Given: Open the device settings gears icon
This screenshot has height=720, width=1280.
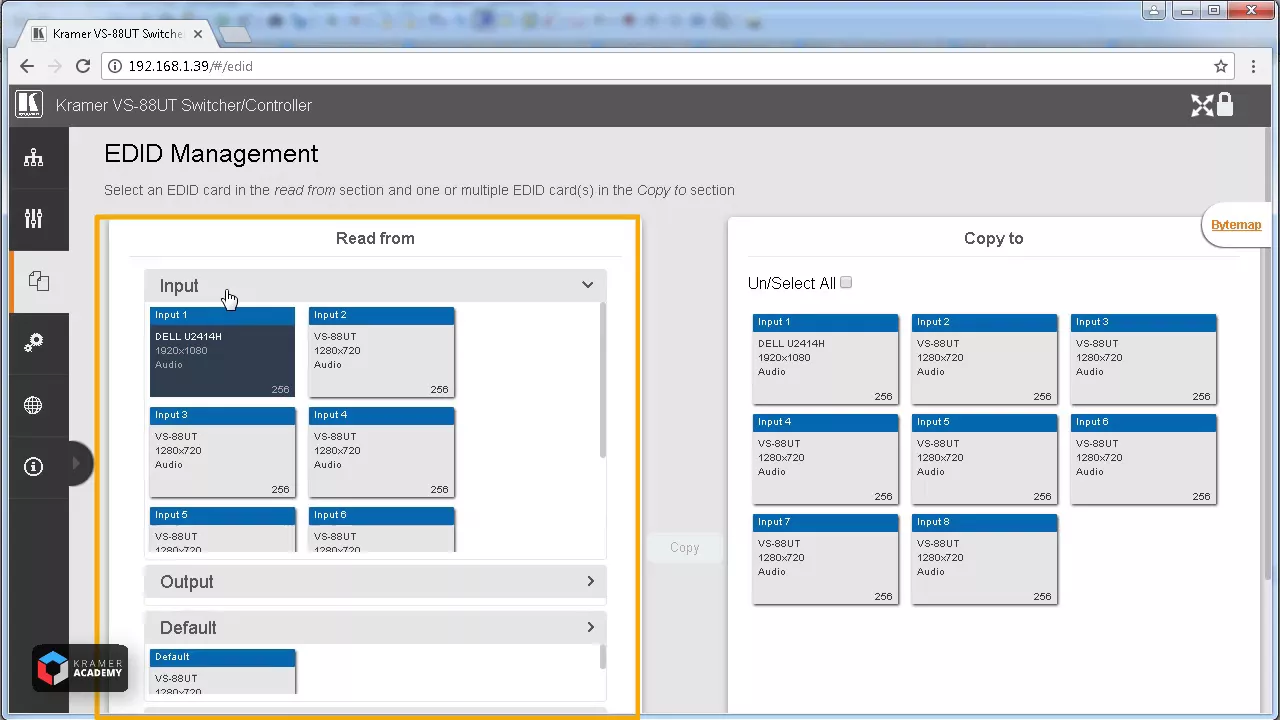Looking at the screenshot, I should tap(34, 343).
